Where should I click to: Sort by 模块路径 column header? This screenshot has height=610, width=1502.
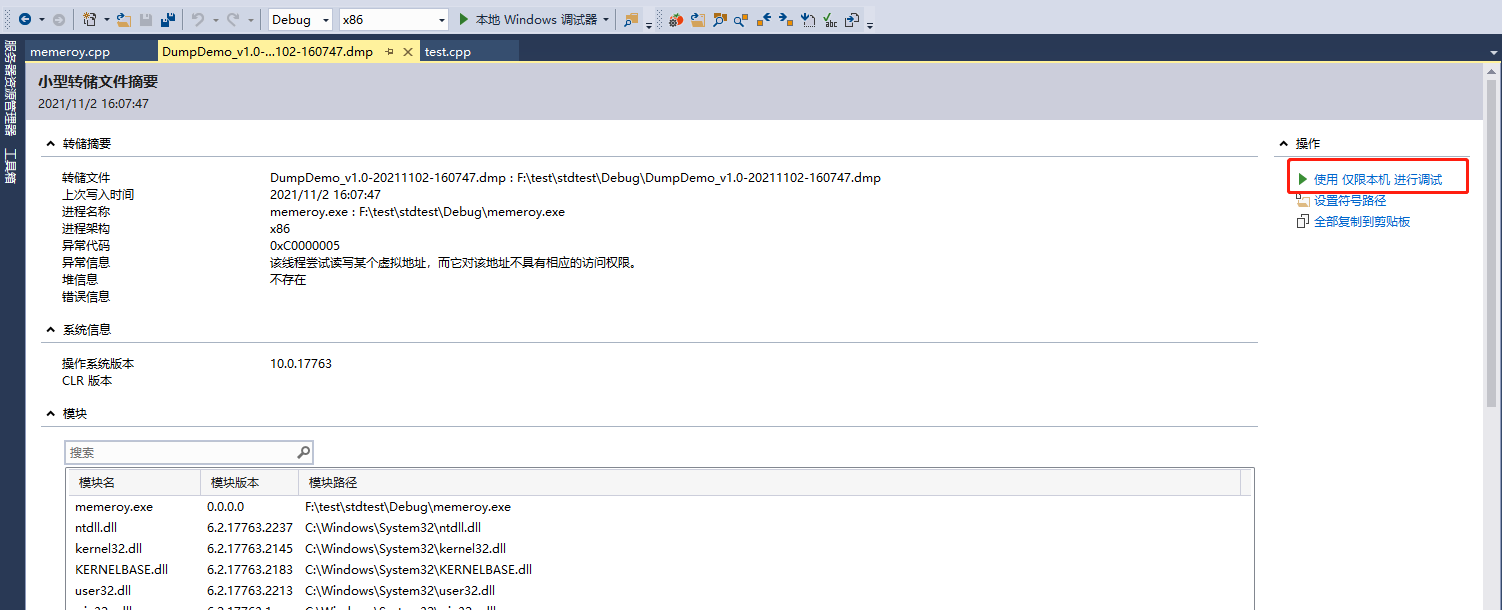pyautogui.click(x=770, y=483)
